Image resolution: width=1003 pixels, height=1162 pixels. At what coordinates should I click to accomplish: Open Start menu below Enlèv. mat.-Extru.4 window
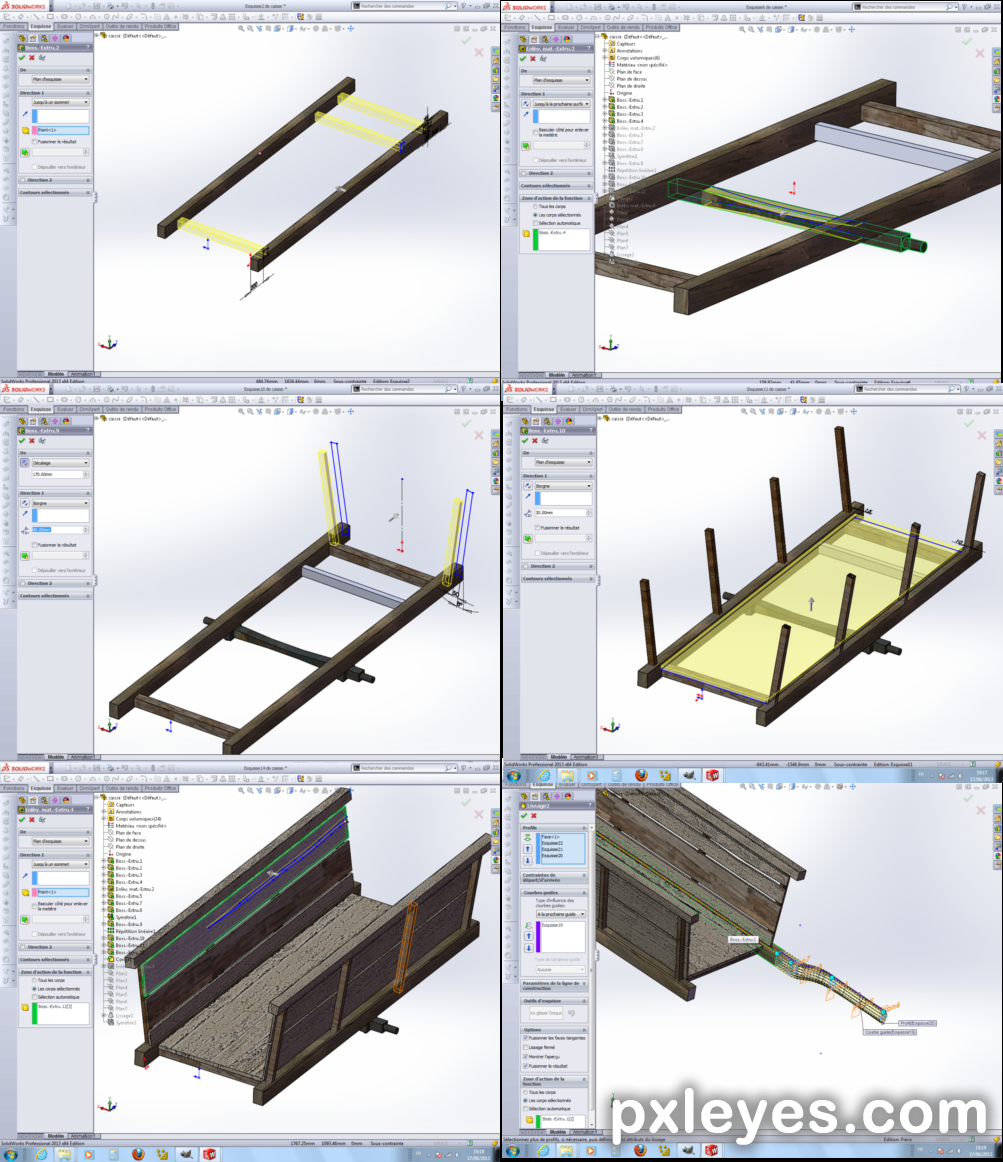[x=11, y=1155]
